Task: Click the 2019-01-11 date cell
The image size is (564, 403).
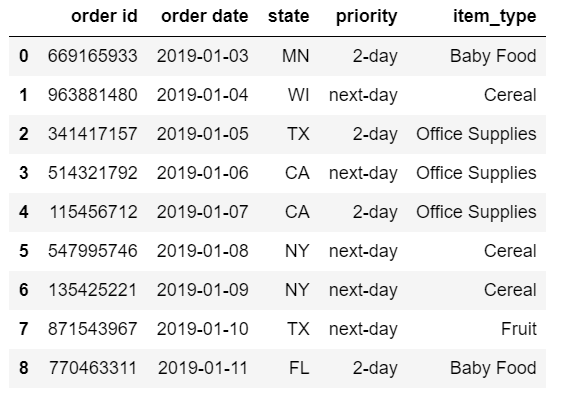Action: click(x=203, y=368)
